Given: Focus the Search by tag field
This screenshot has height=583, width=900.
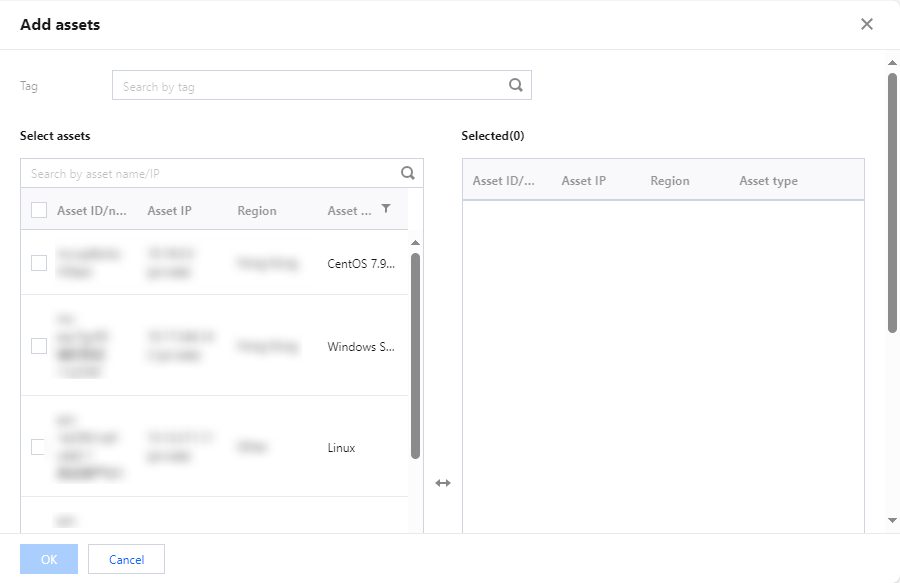Looking at the screenshot, I should [x=310, y=86].
